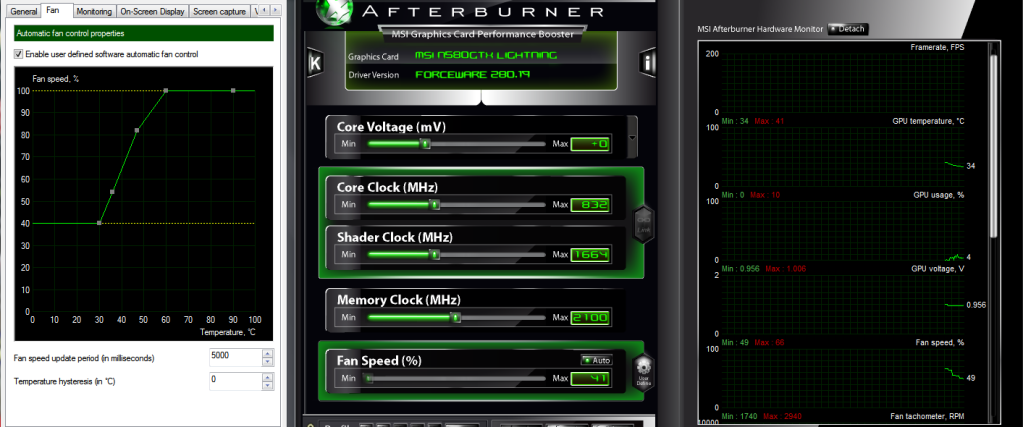Screen dimensions: 1023x427
Task: Click the Fan Speed slider handle
Action: (369, 377)
